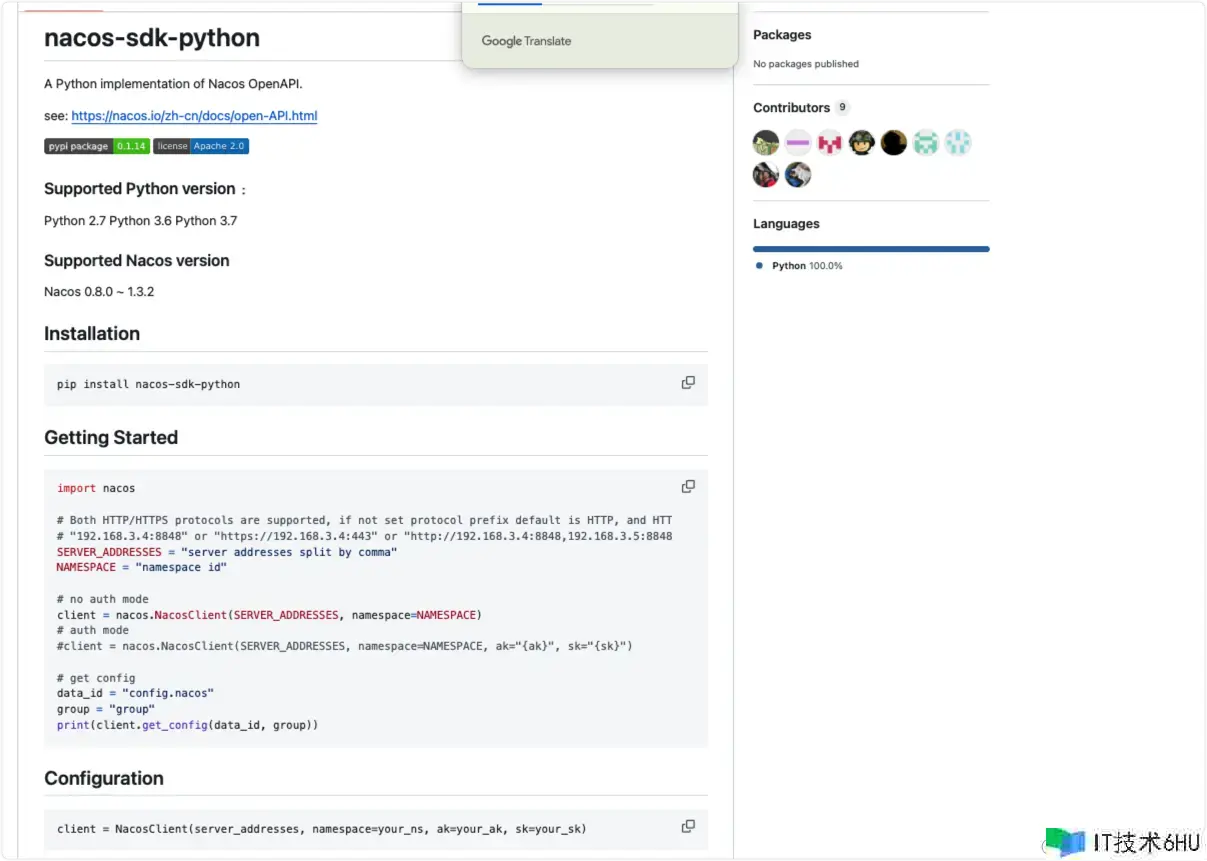Screen dimensions: 1207x861
Task: Open the nacos.io open-API docs link
Action: point(194,116)
